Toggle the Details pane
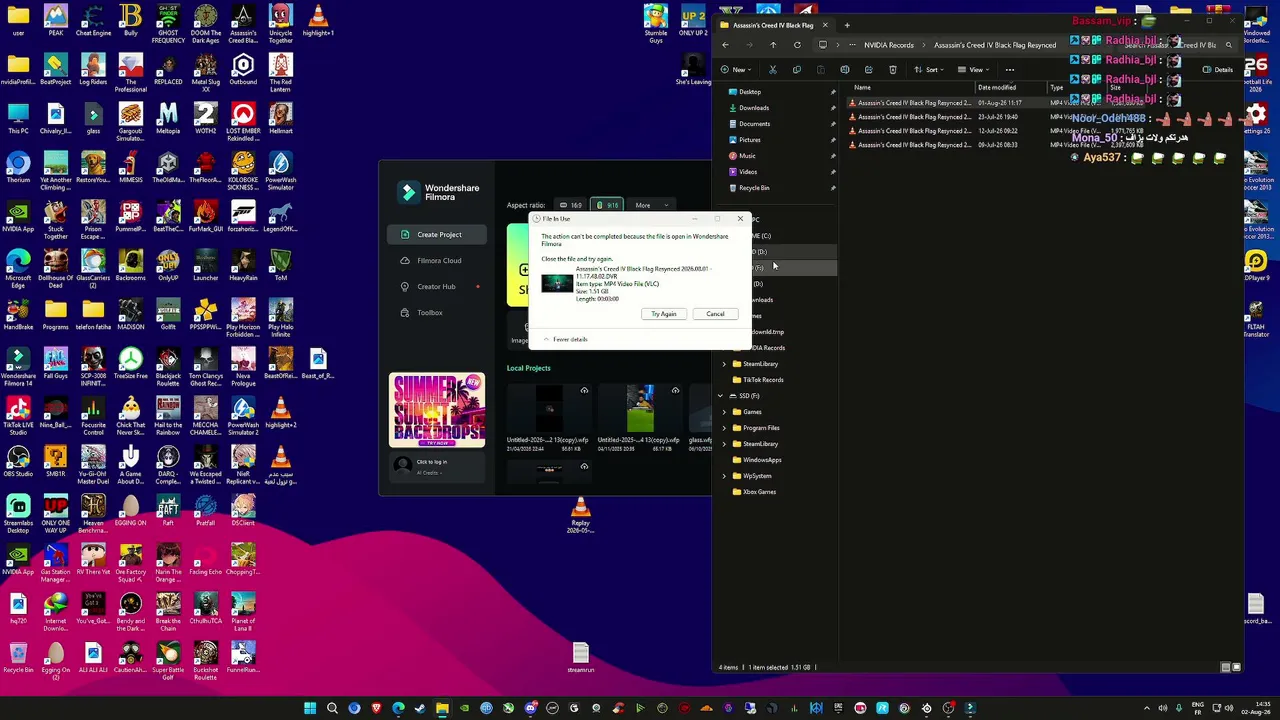 coord(1218,70)
